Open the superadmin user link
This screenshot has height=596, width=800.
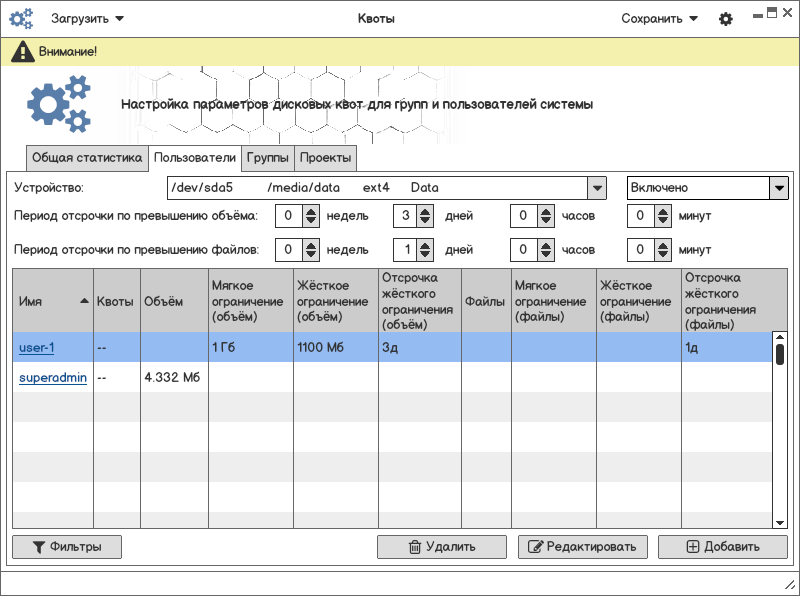tap(53, 378)
